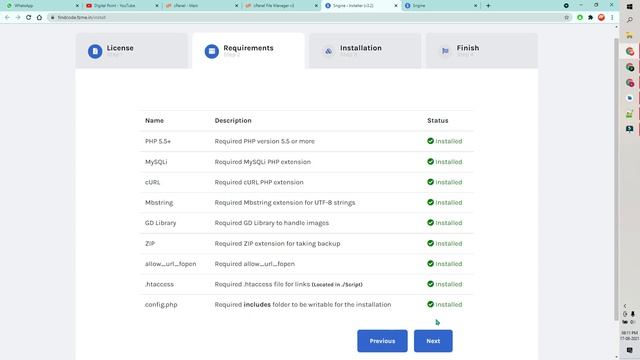Click the page vertical scrollbar
The height and width of the screenshot is (360, 640).
(616, 180)
